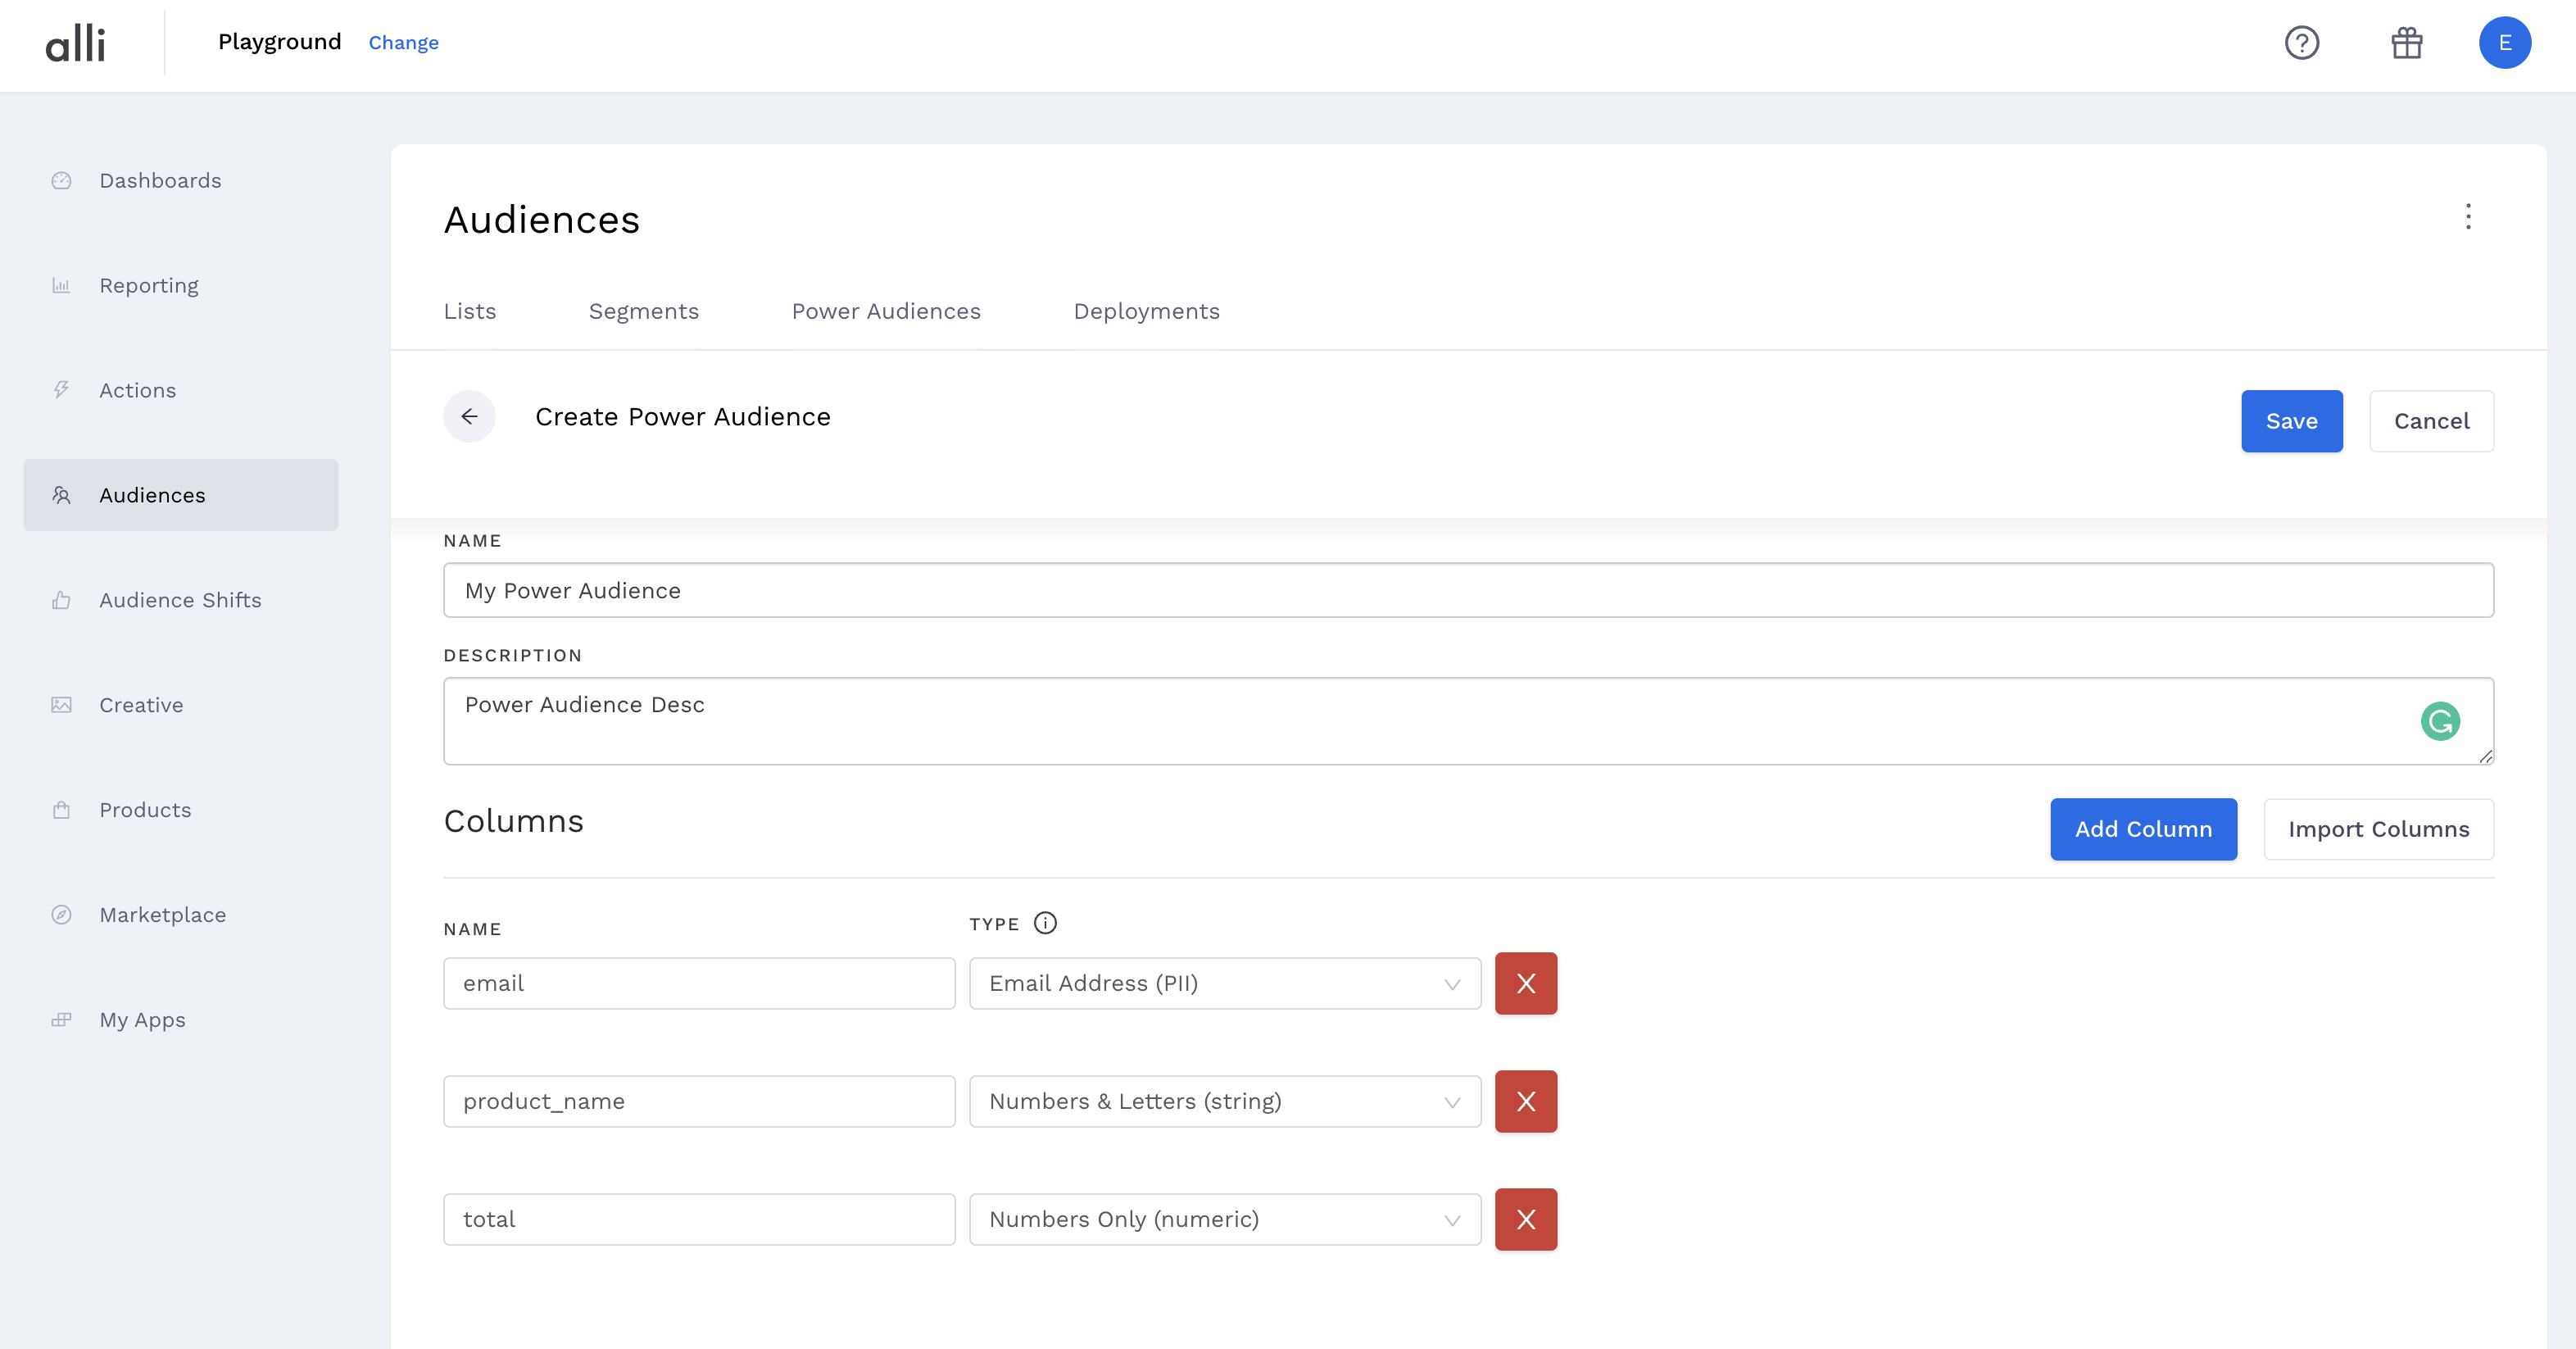Remove the product_name column row
Viewport: 2576px width, 1349px height.
1525,1101
